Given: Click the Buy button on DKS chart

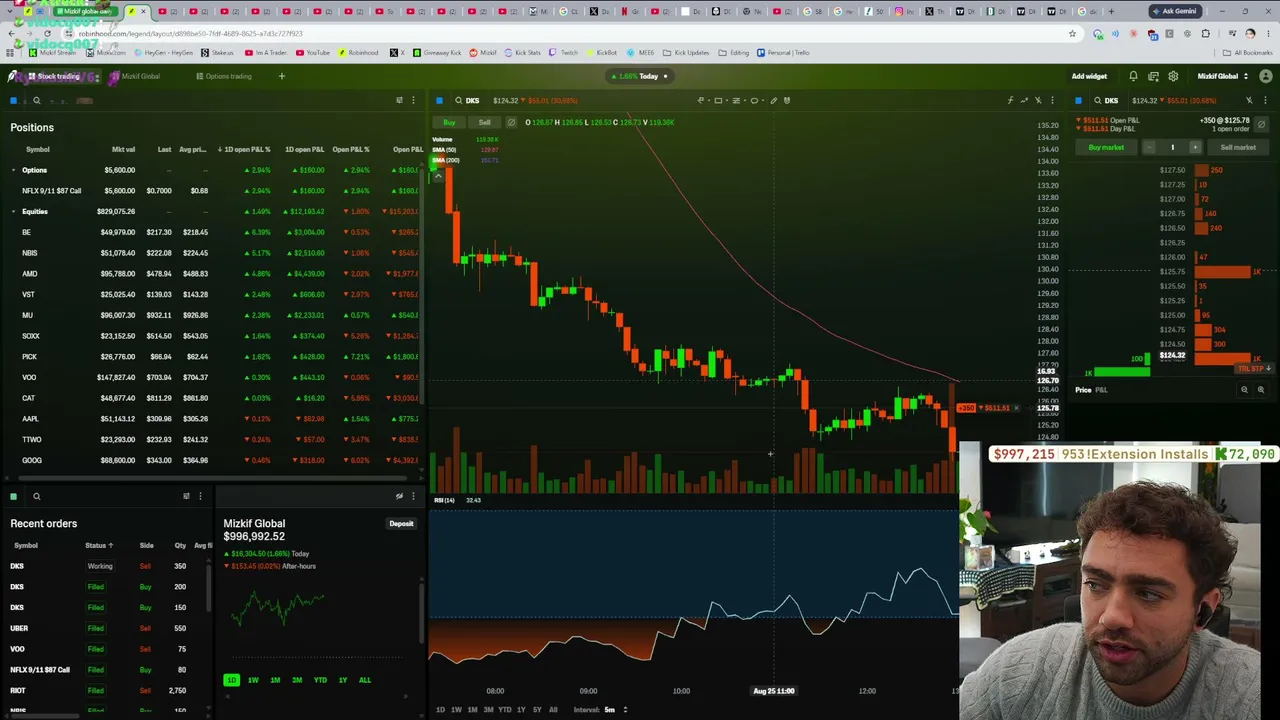Looking at the screenshot, I should coord(449,122).
